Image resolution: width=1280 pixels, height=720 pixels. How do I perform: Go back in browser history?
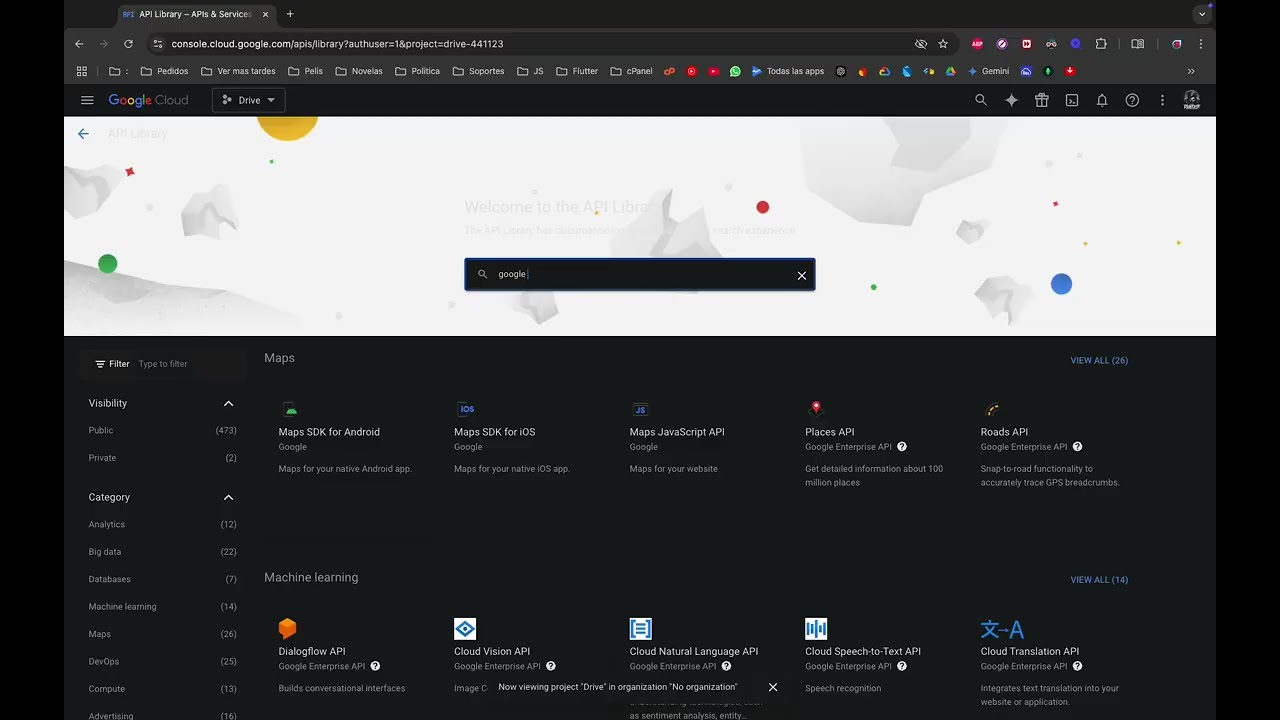(x=79, y=44)
